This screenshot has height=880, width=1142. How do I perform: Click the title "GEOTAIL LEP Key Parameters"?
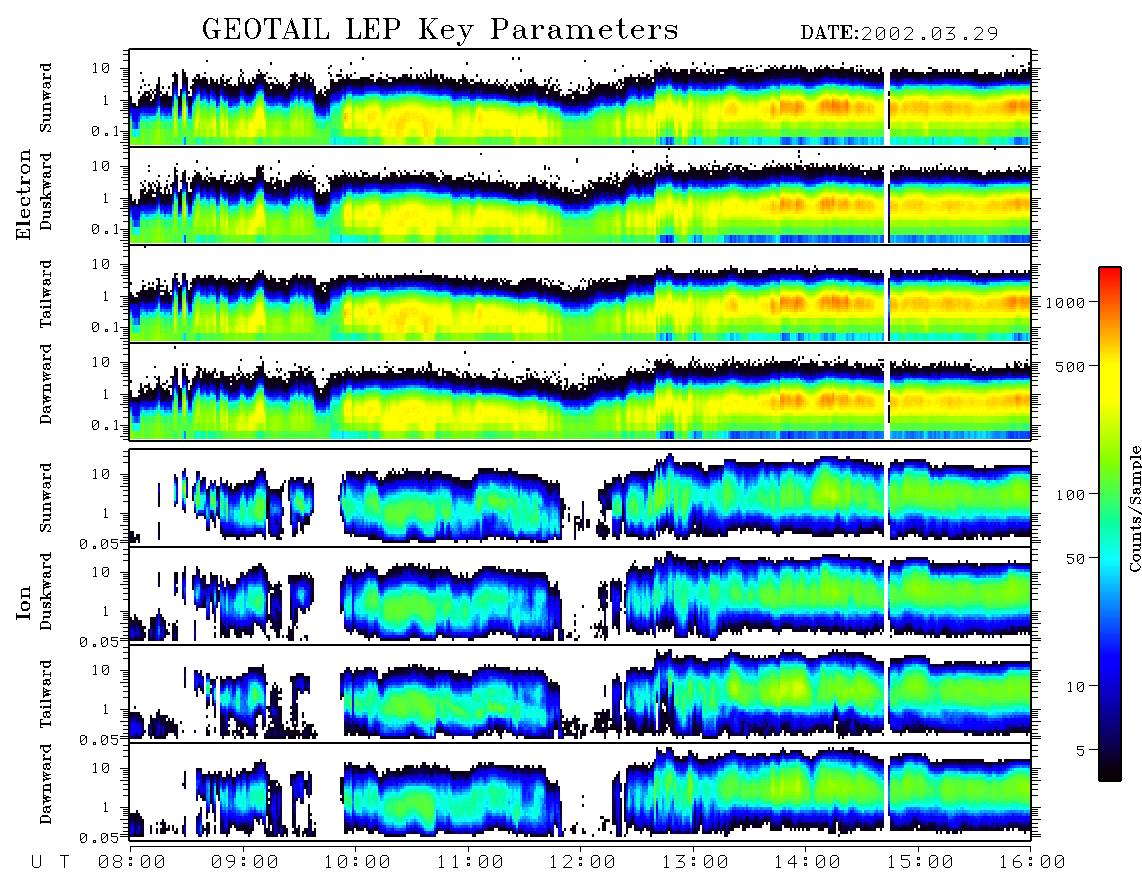click(440, 30)
